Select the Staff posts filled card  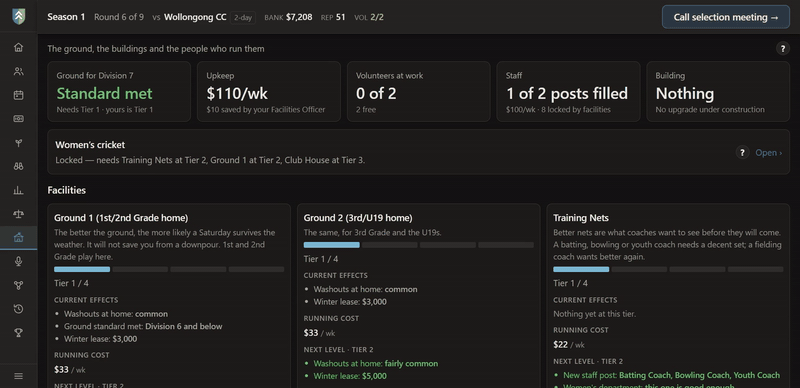pos(568,92)
